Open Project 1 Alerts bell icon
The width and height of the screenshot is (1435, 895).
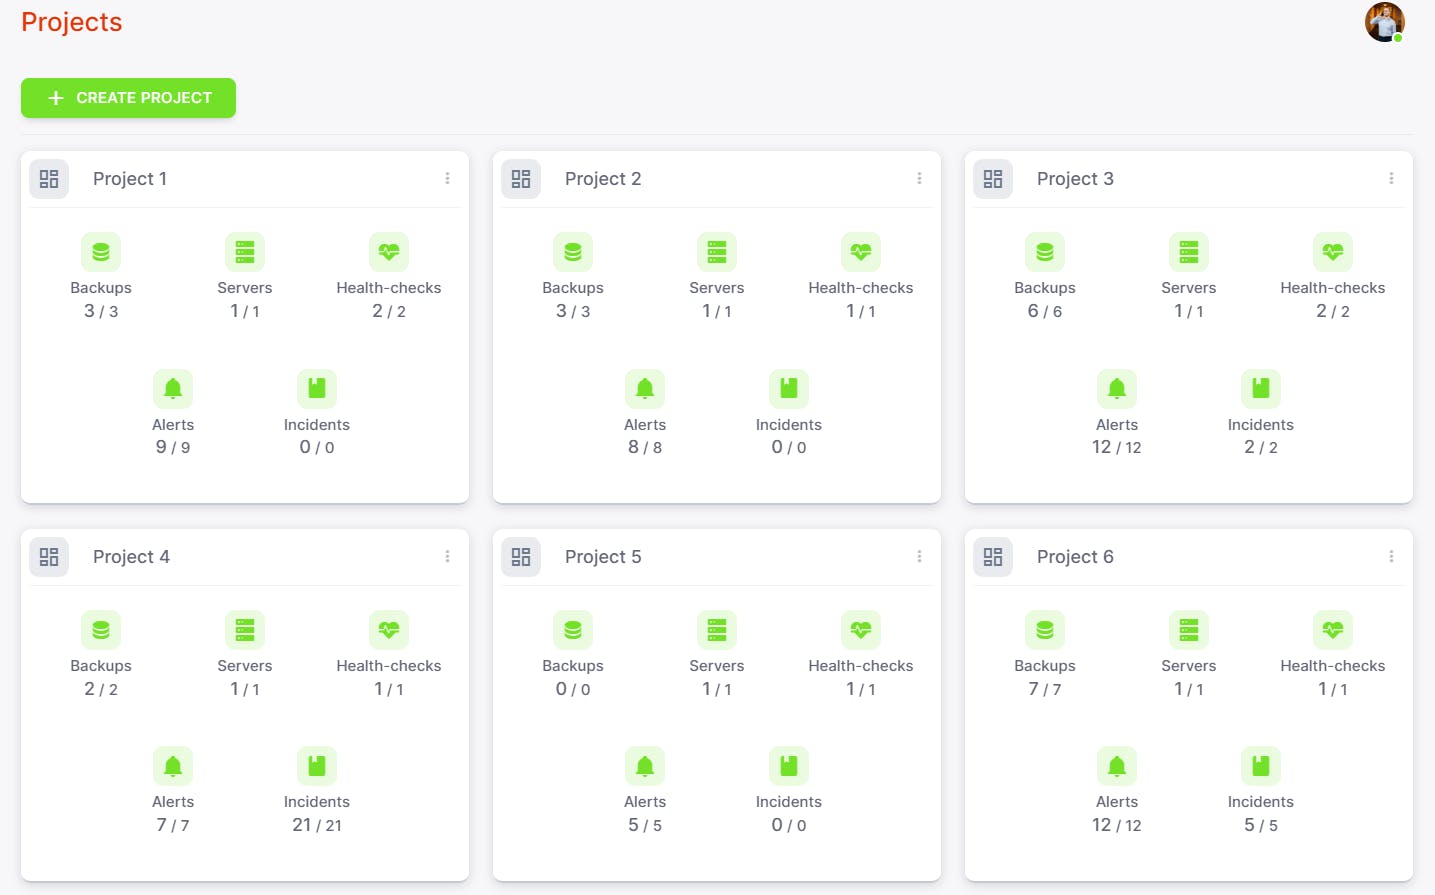click(173, 389)
